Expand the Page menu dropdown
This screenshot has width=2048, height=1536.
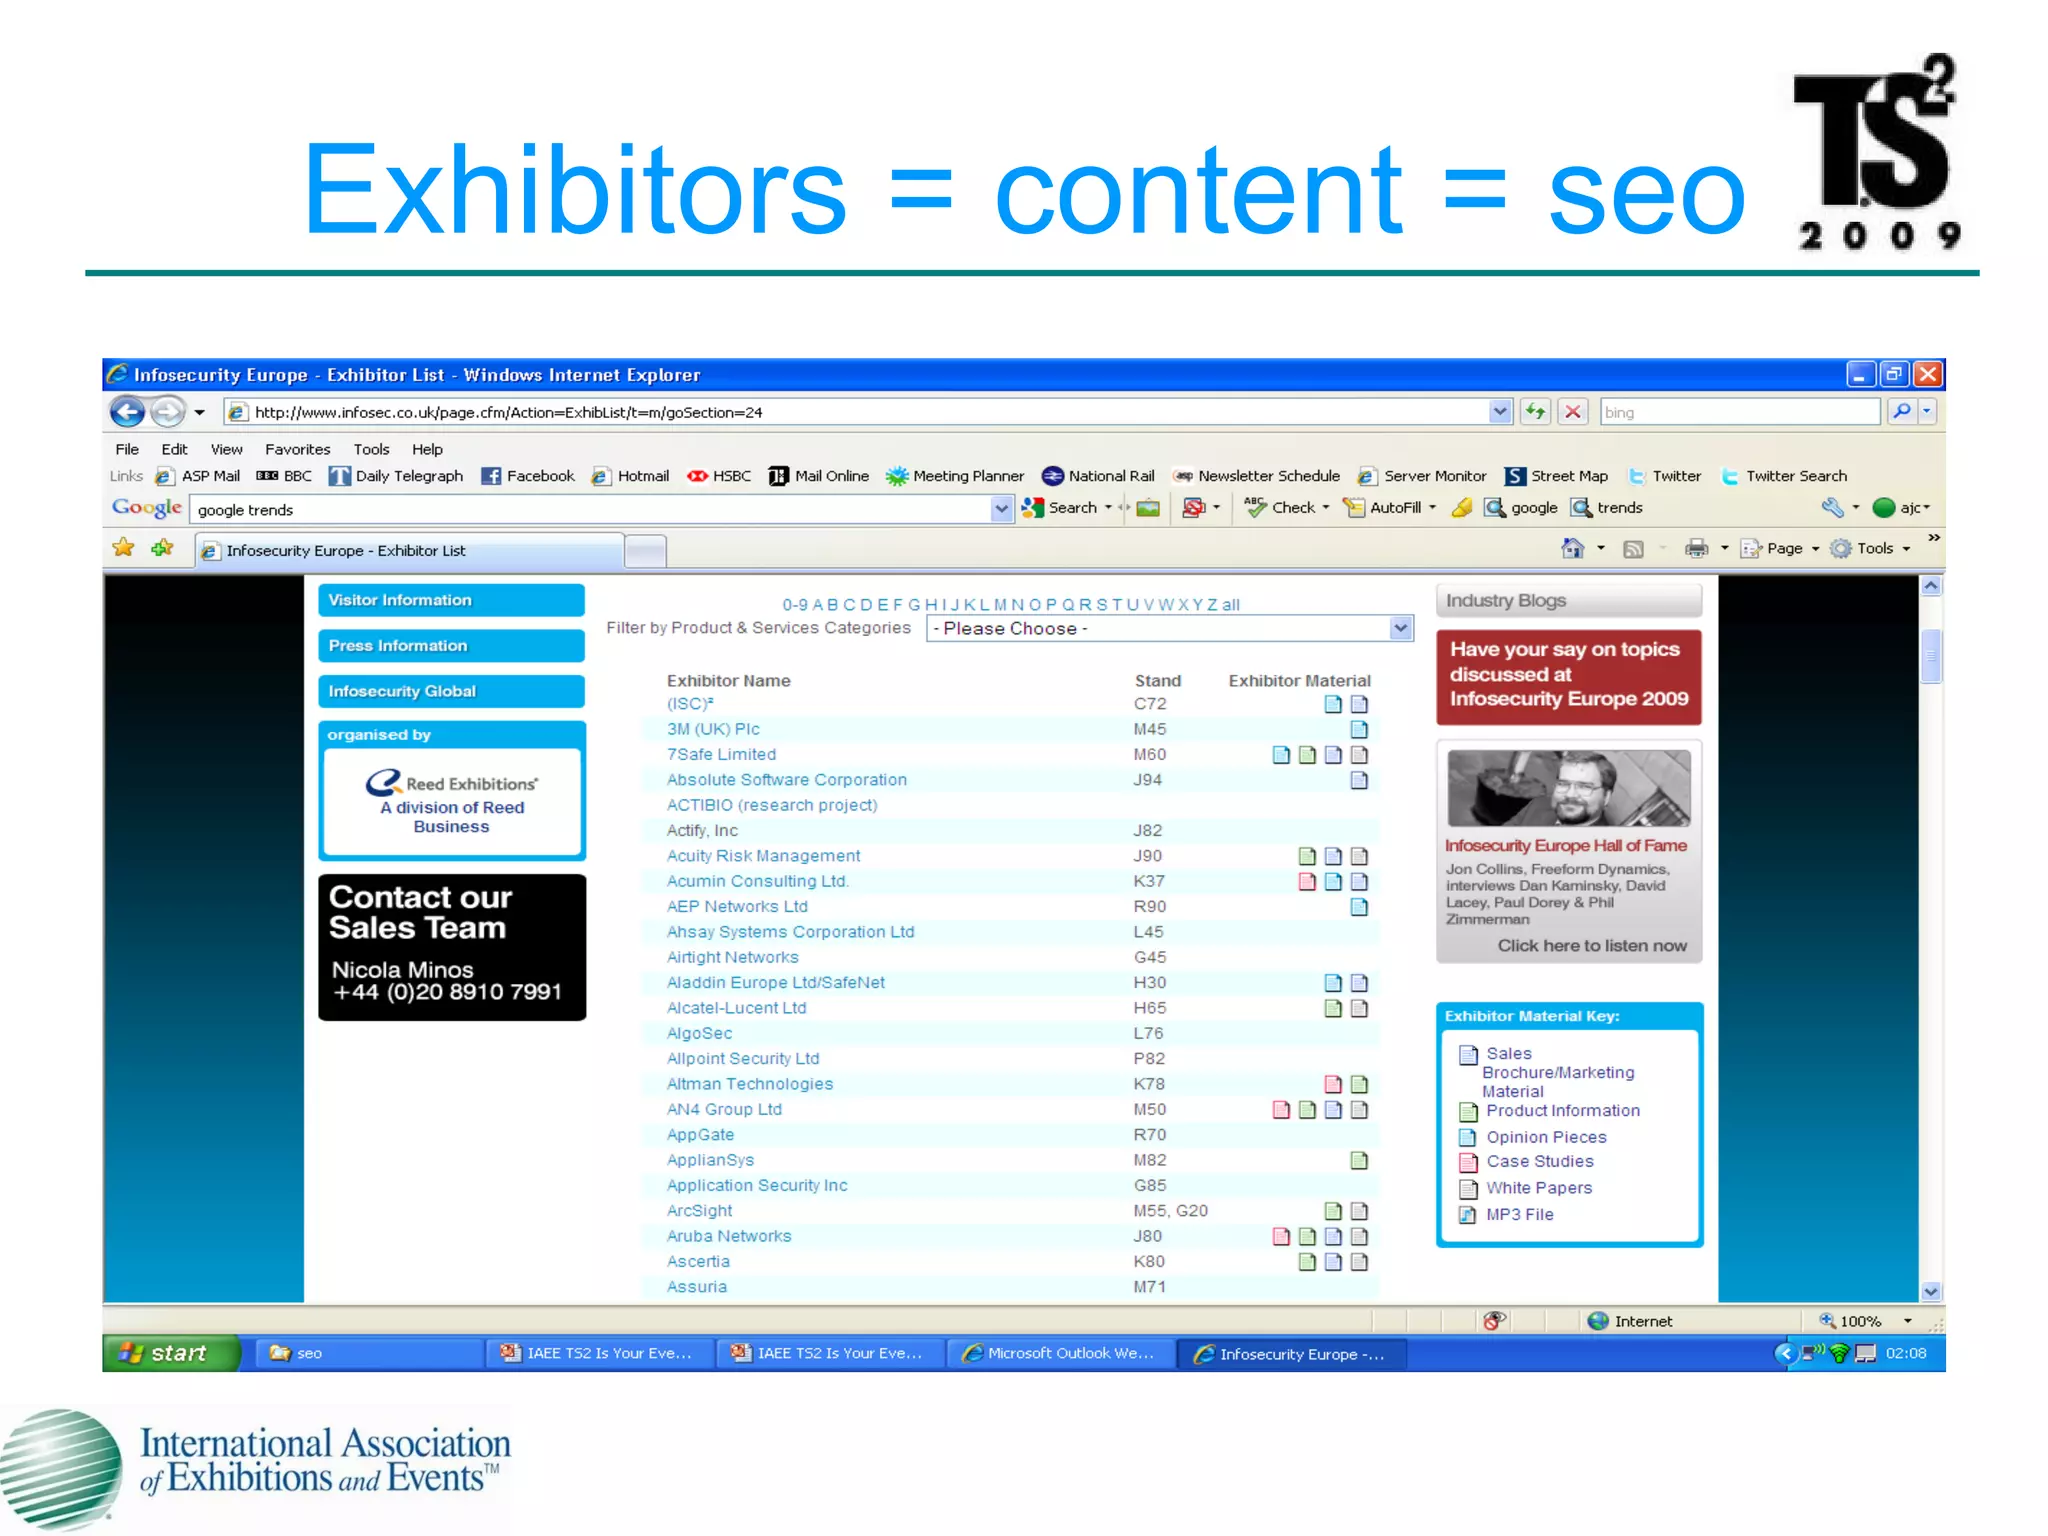click(x=1816, y=549)
